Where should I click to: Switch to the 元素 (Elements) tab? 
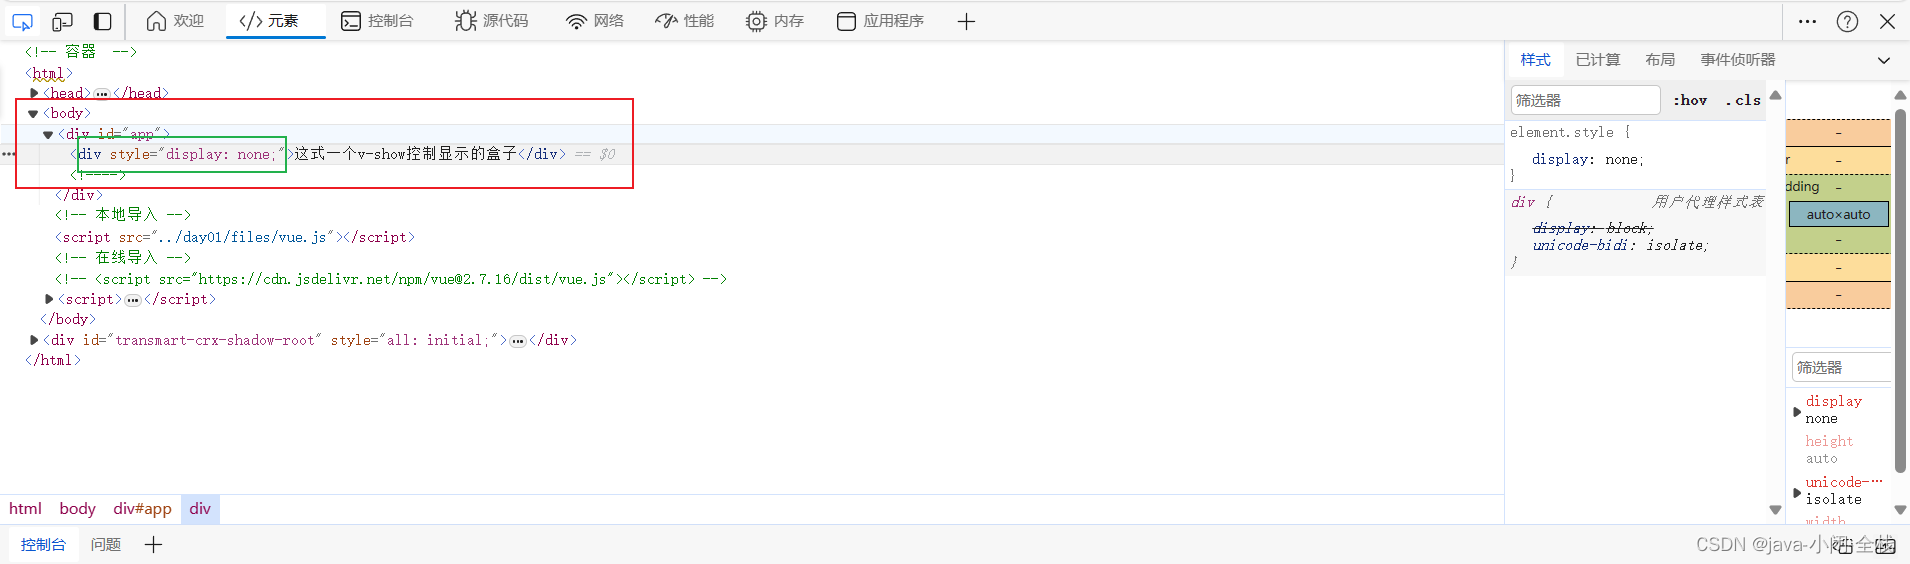coord(270,21)
